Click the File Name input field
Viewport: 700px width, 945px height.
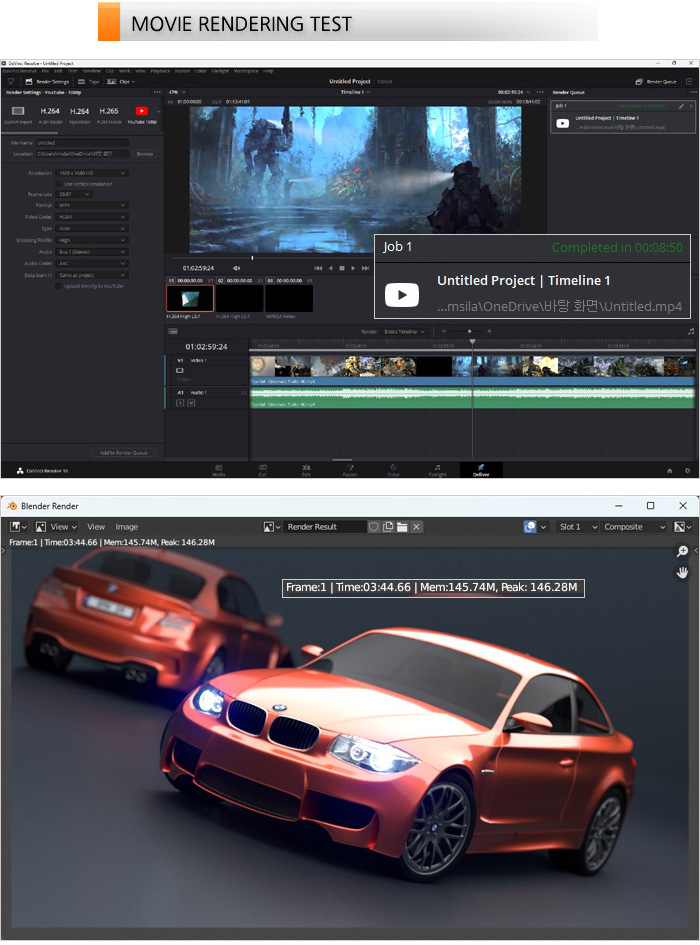click(82, 143)
